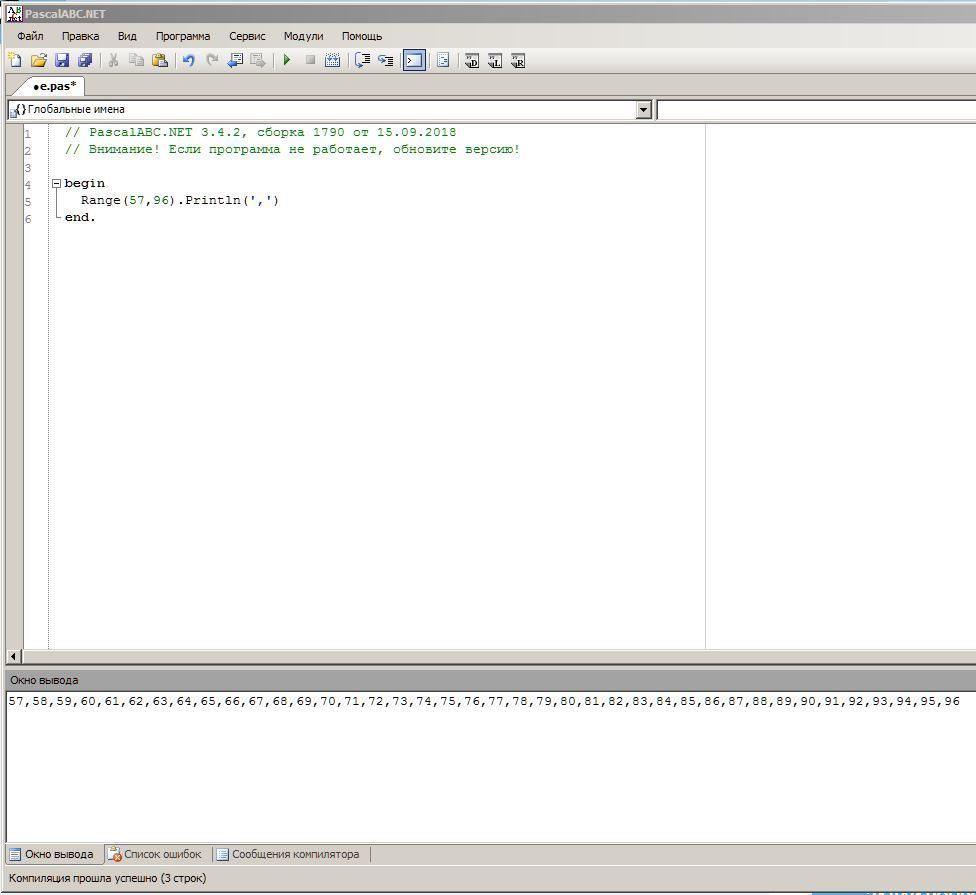Click output line starting with 57,58,59

pos(484,701)
